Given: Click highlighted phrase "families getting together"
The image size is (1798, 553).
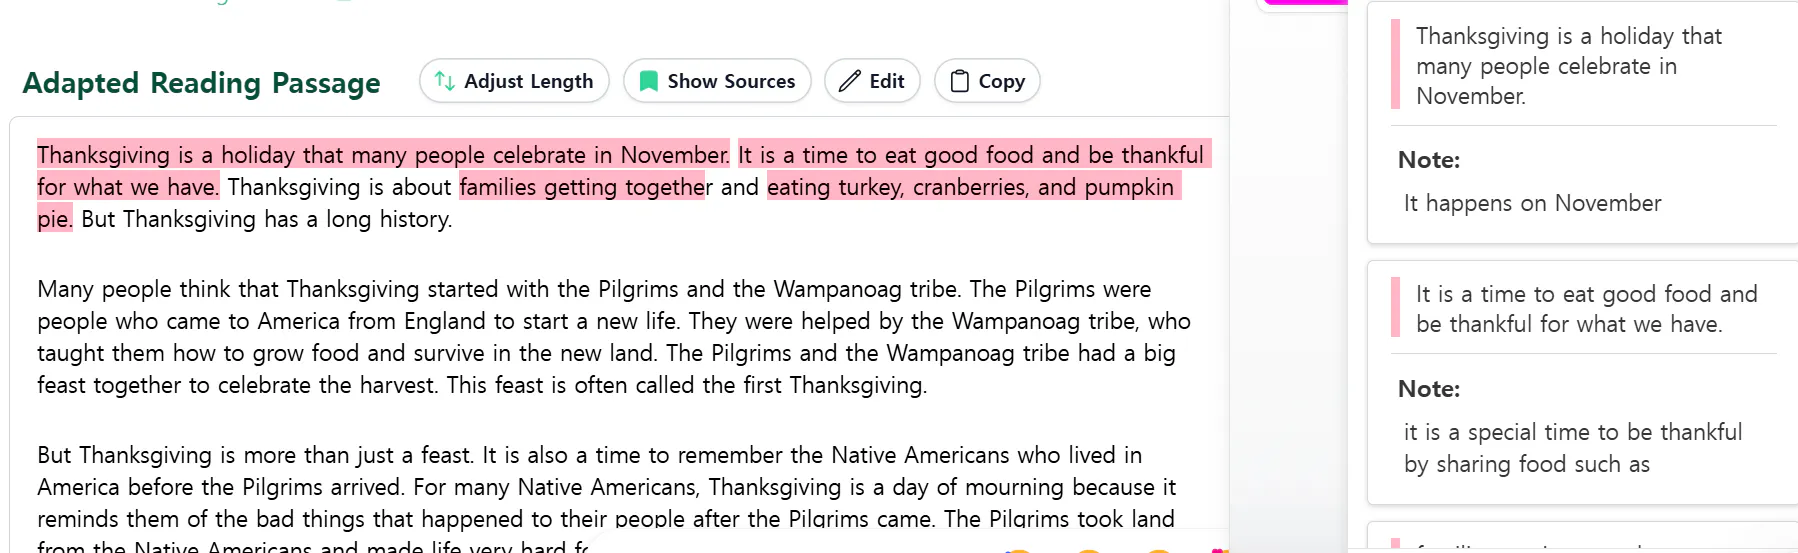Looking at the screenshot, I should pyautogui.click(x=585, y=187).
